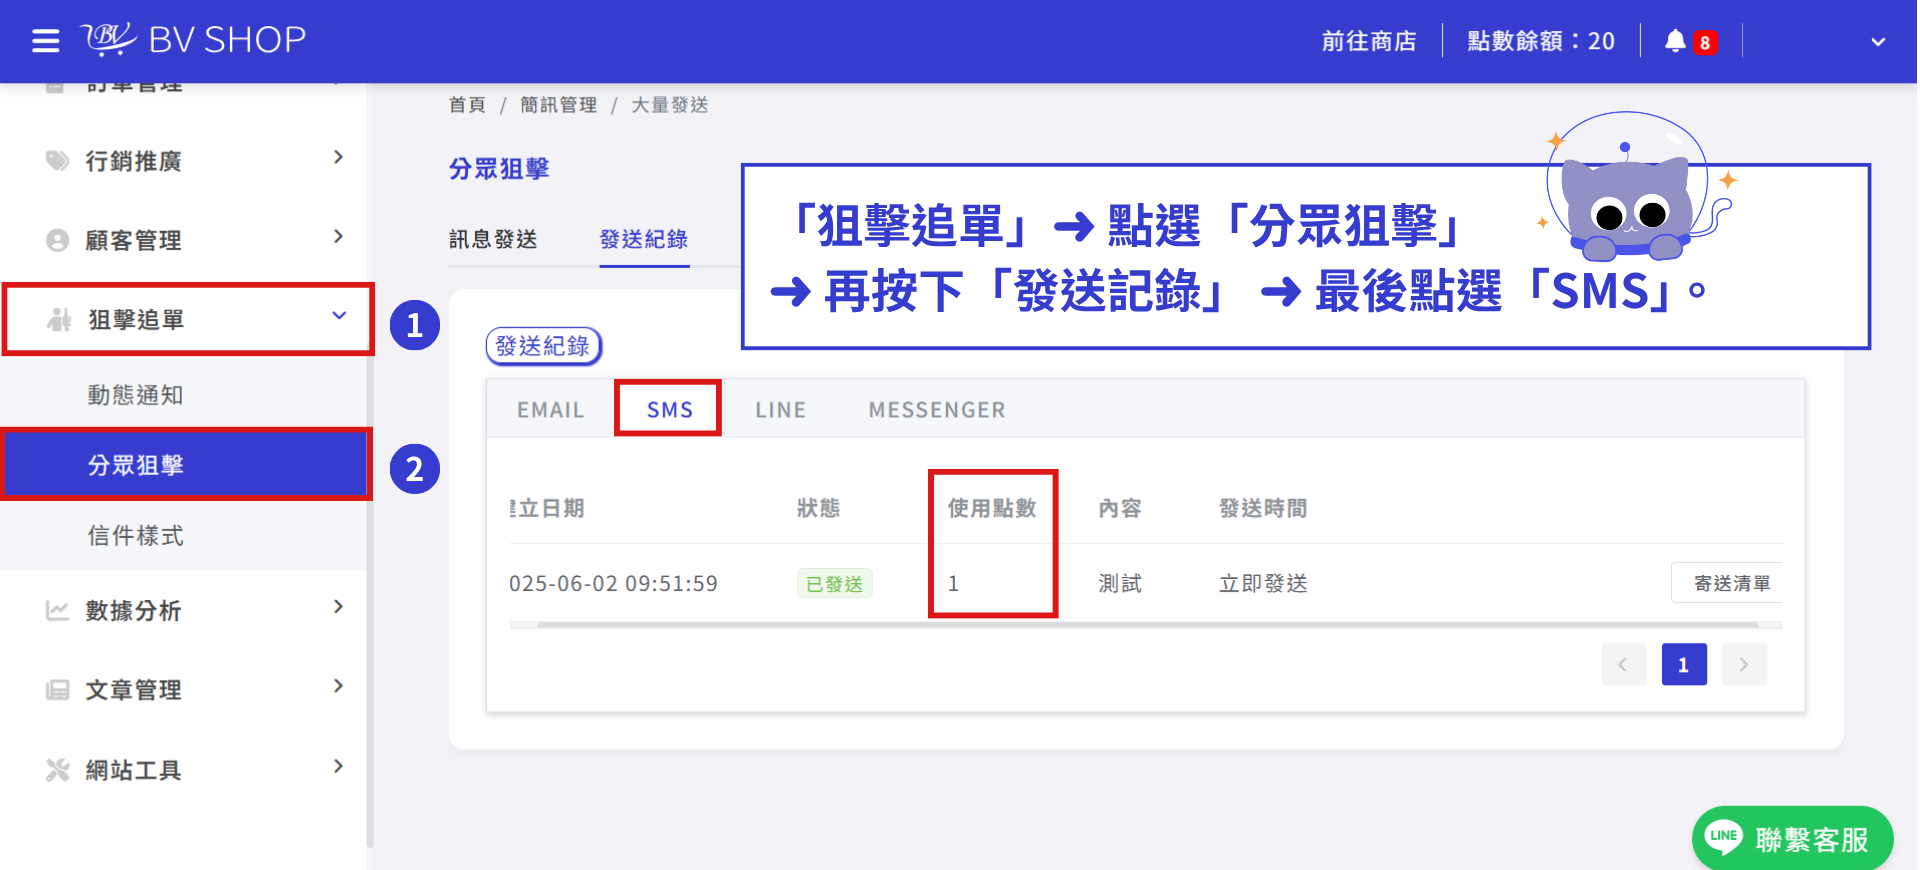The image size is (1920, 870).
Task: Collapse the 狙擊追單 chevron
Action: point(339,316)
